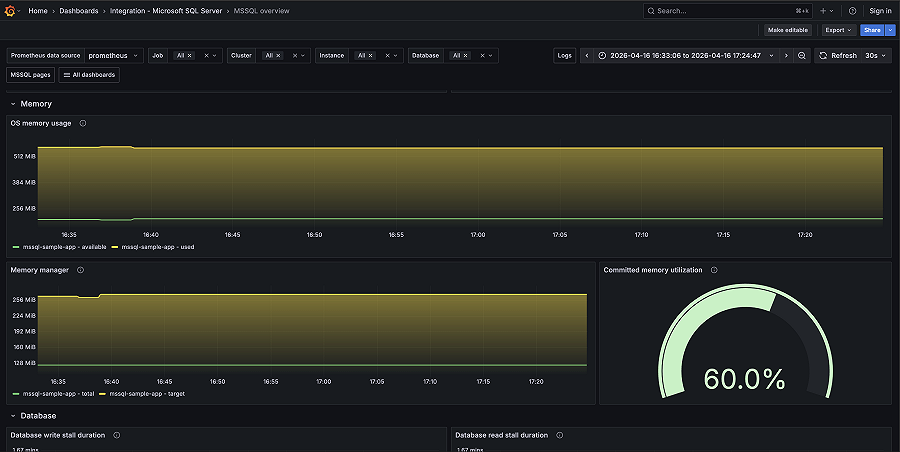Click the zoom out time range icon
Viewport: 900px width, 452px height.
(802, 56)
